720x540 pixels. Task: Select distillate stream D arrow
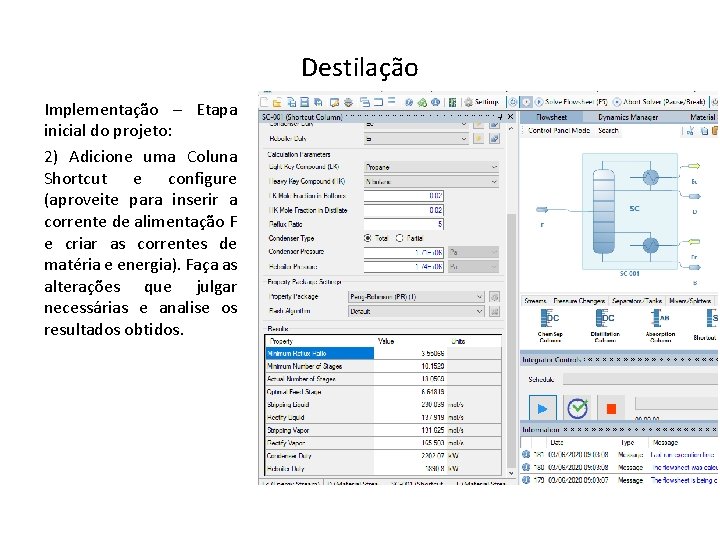tap(694, 197)
